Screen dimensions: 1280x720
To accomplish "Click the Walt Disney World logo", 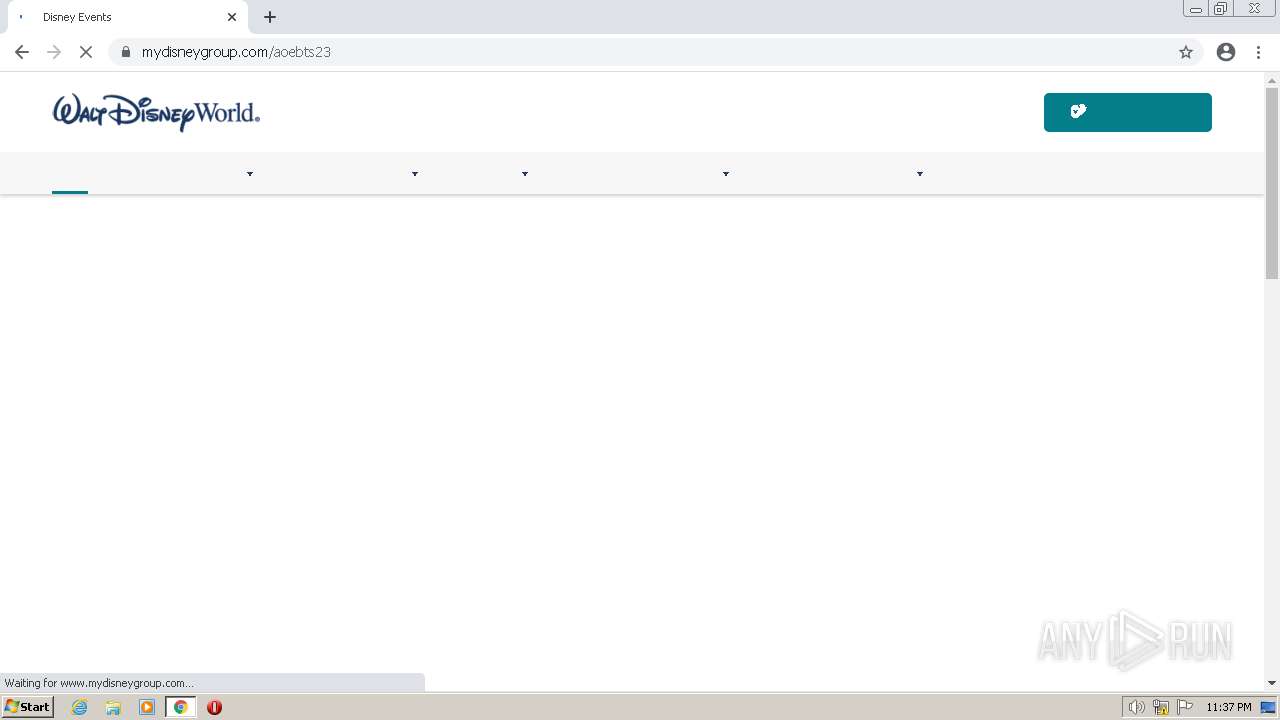I will [x=156, y=113].
